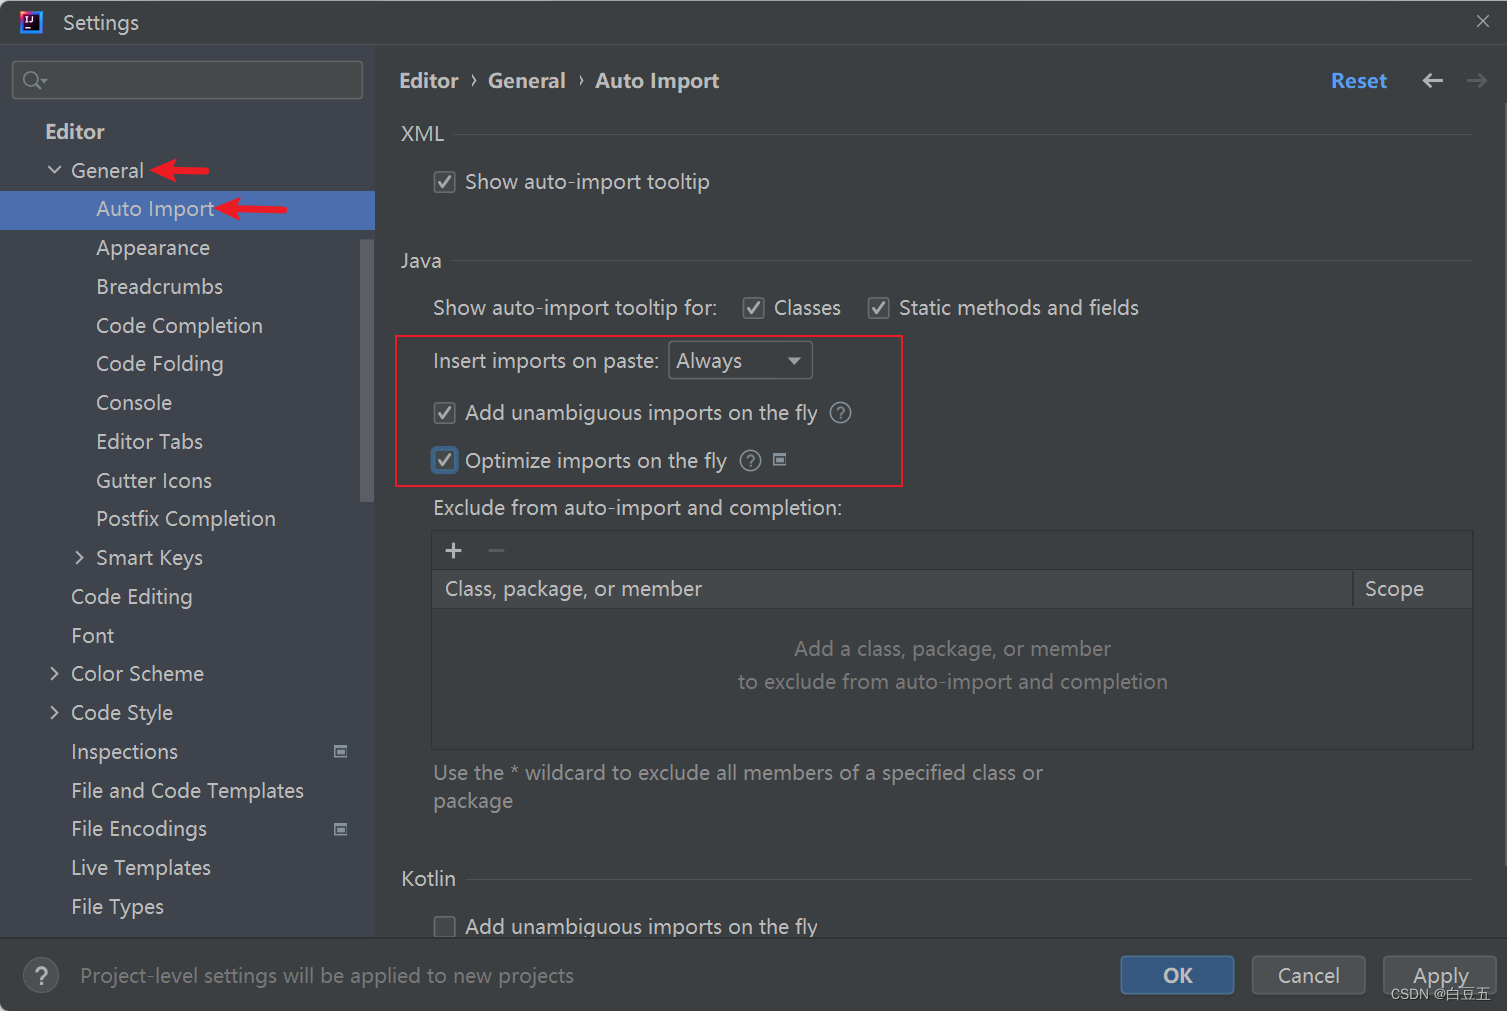
Task: Expand the Color Scheme node
Action: (x=54, y=674)
